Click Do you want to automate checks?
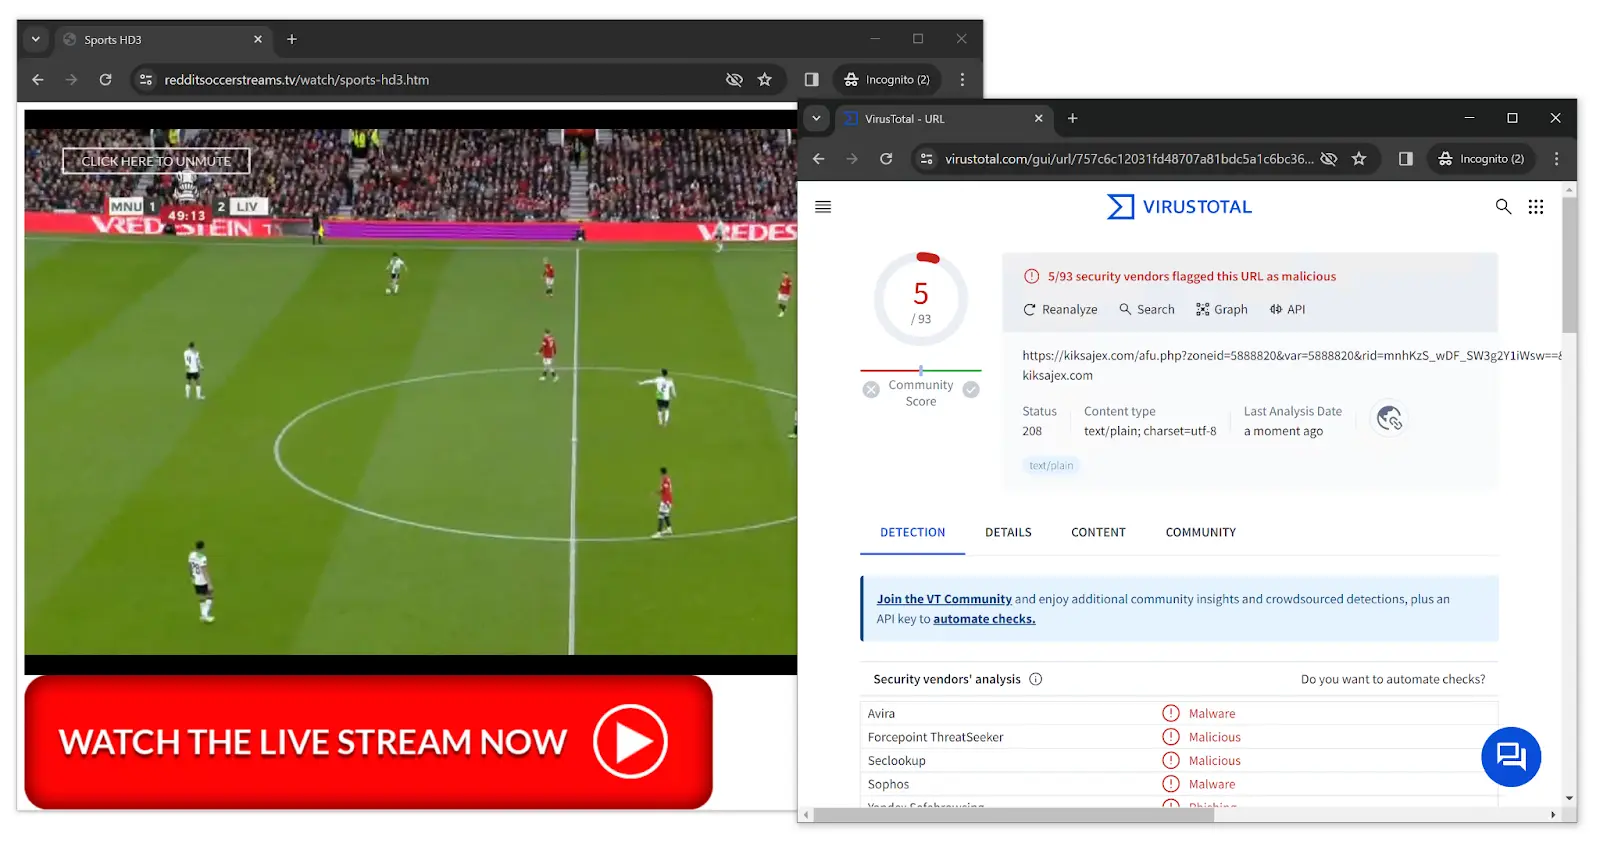1600x844 pixels. [x=1393, y=679]
